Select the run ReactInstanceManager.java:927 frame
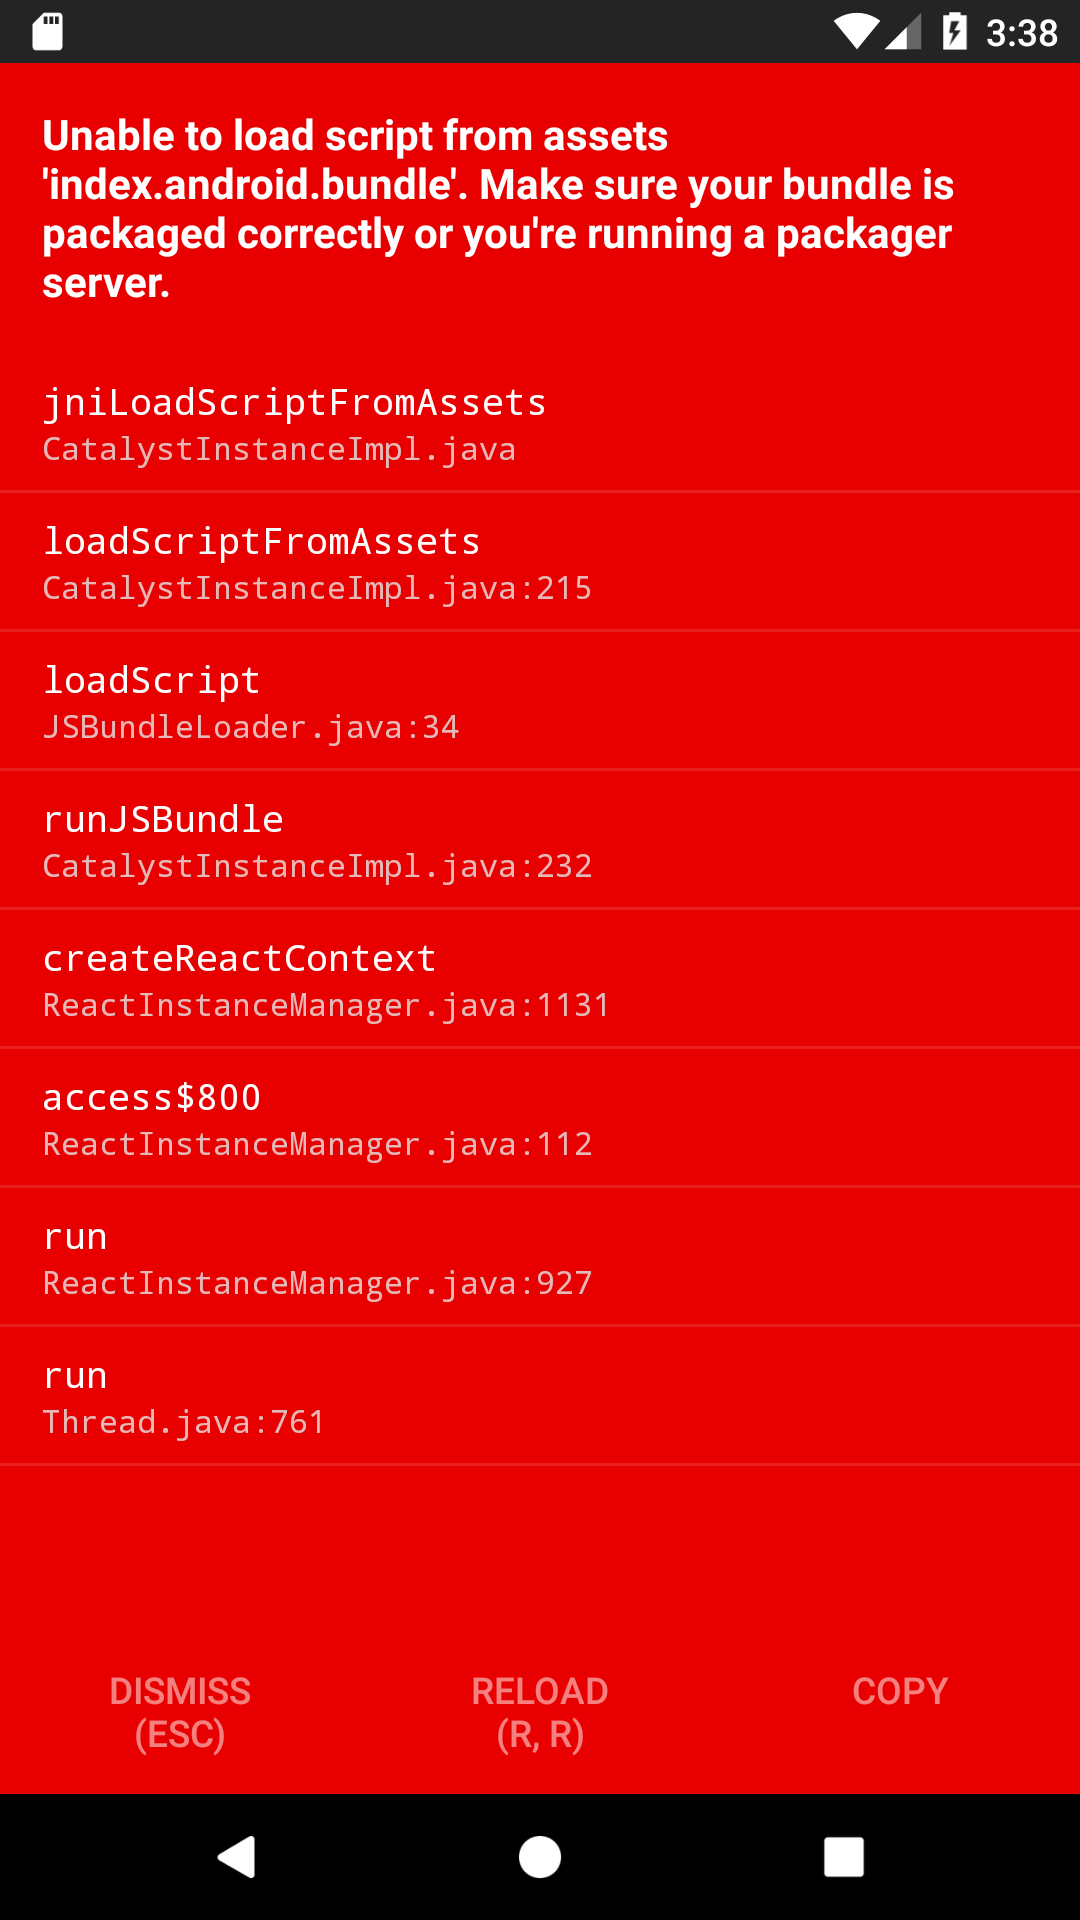Image resolution: width=1080 pixels, height=1920 pixels. (x=540, y=1257)
